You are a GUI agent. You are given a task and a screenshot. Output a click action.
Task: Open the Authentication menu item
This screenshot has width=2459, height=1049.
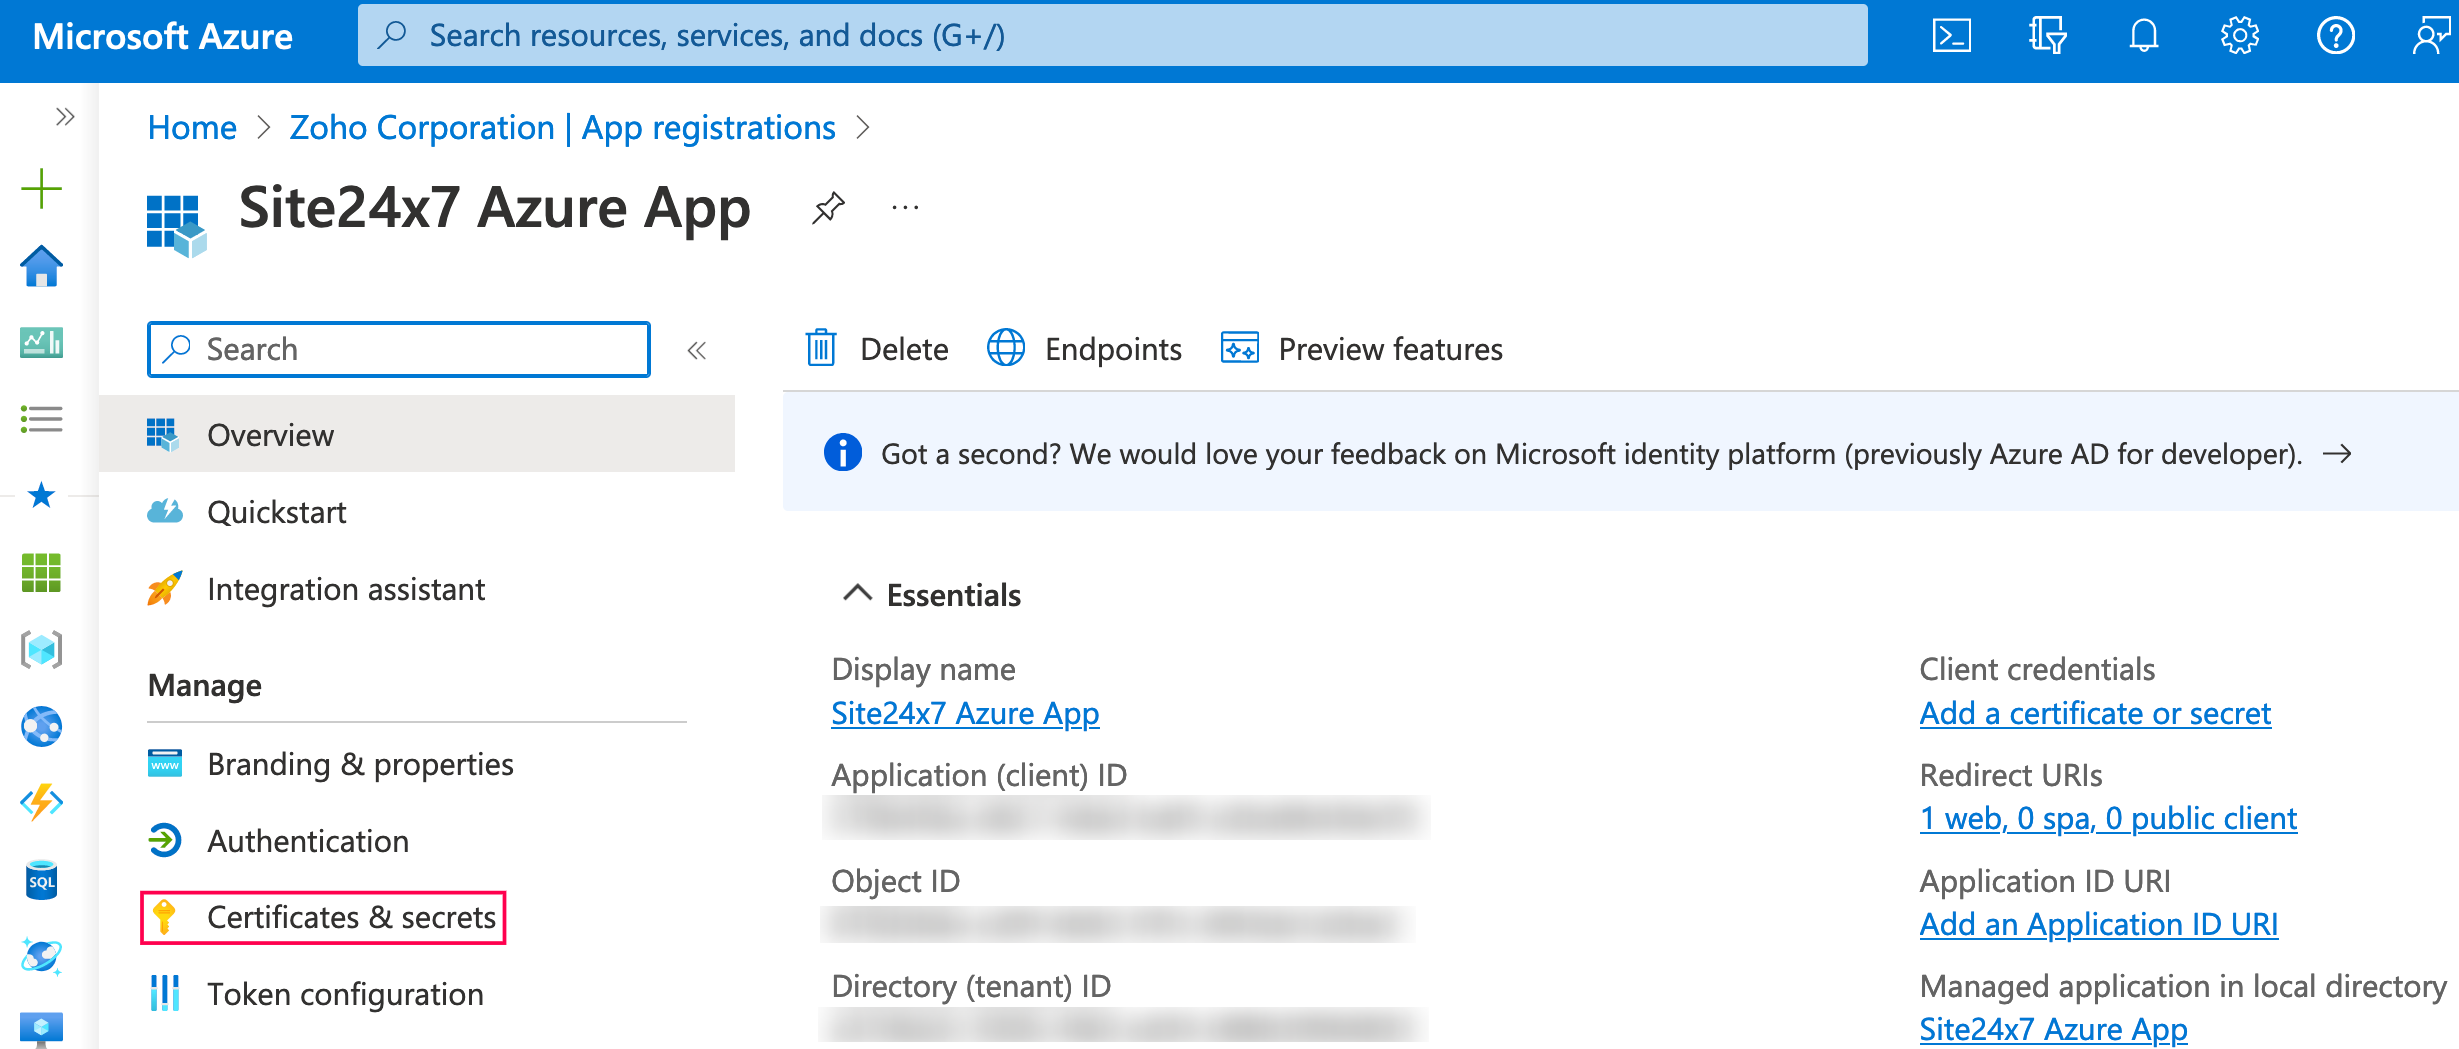pos(307,841)
